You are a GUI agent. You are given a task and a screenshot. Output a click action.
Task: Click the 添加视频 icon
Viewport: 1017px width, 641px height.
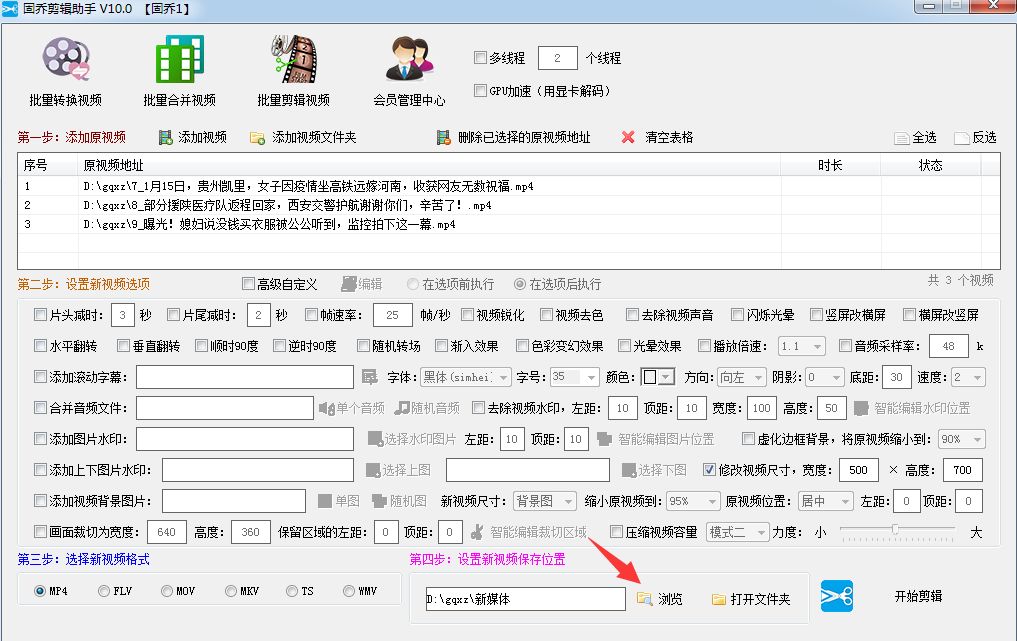pyautogui.click(x=166, y=138)
